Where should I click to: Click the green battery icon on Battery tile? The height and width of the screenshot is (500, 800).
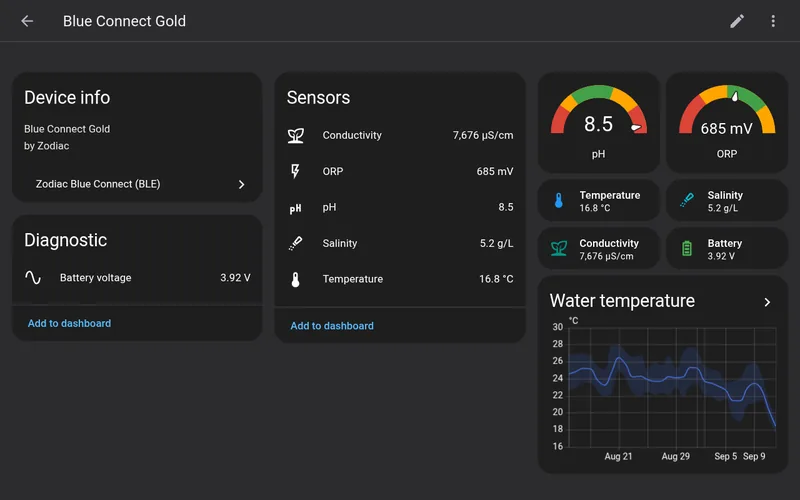tap(687, 248)
